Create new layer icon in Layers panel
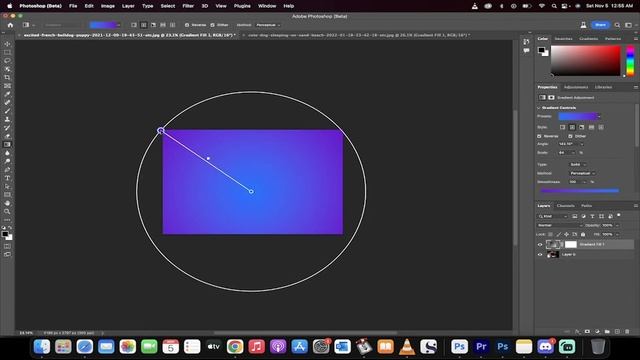Screen dimensions: 640x360 click(x=617, y=331)
